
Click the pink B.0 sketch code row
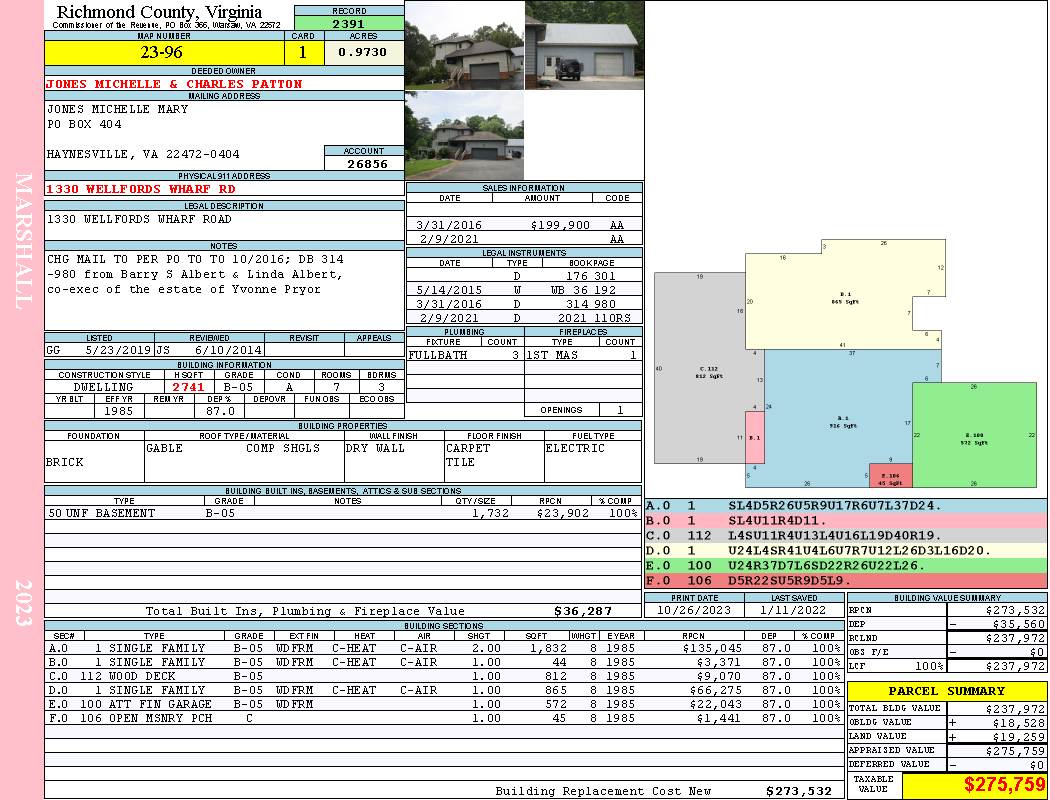[846, 520]
